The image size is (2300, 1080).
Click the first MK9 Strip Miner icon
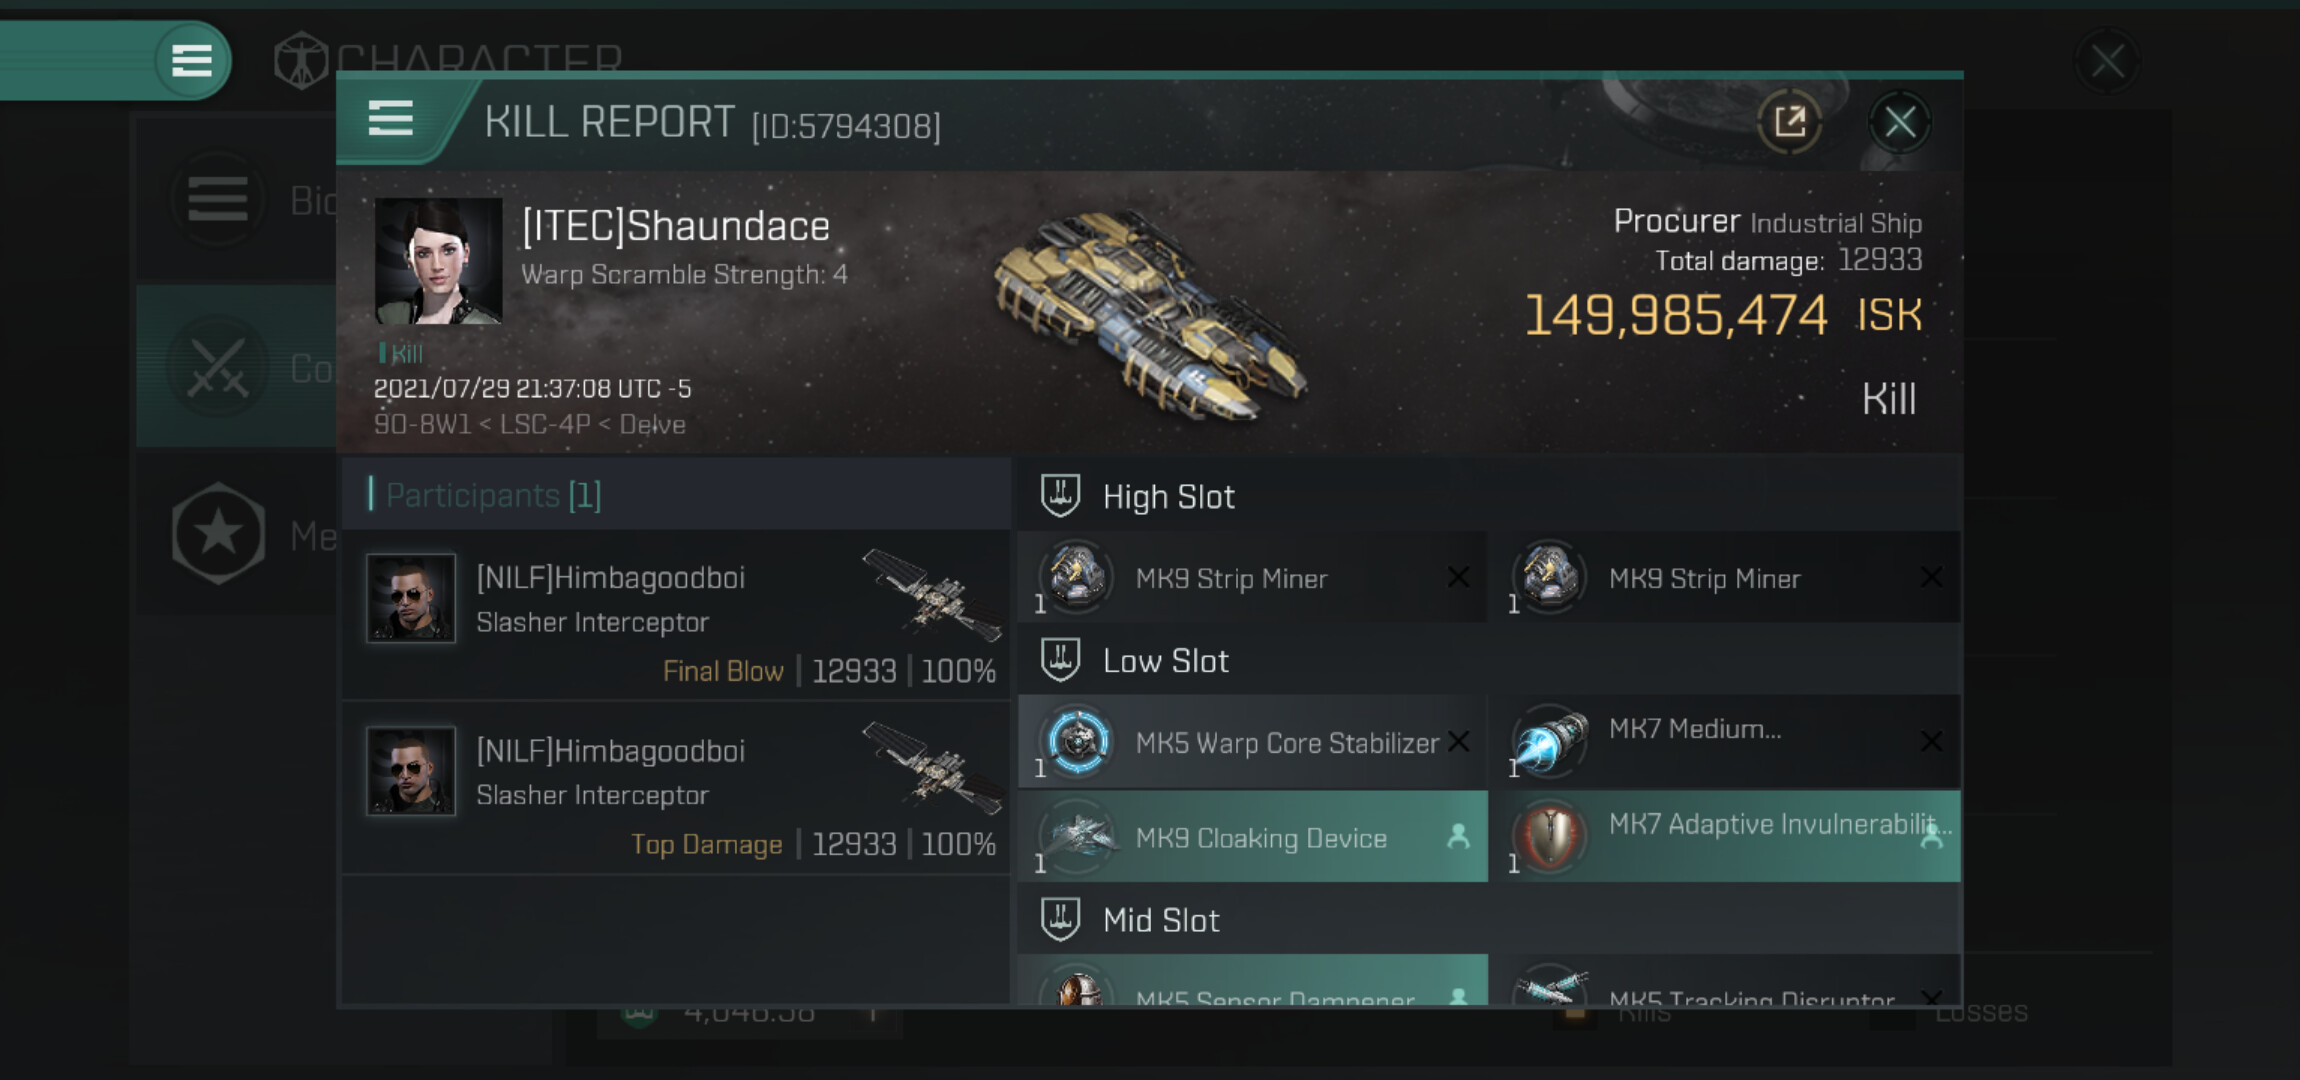coord(1077,577)
